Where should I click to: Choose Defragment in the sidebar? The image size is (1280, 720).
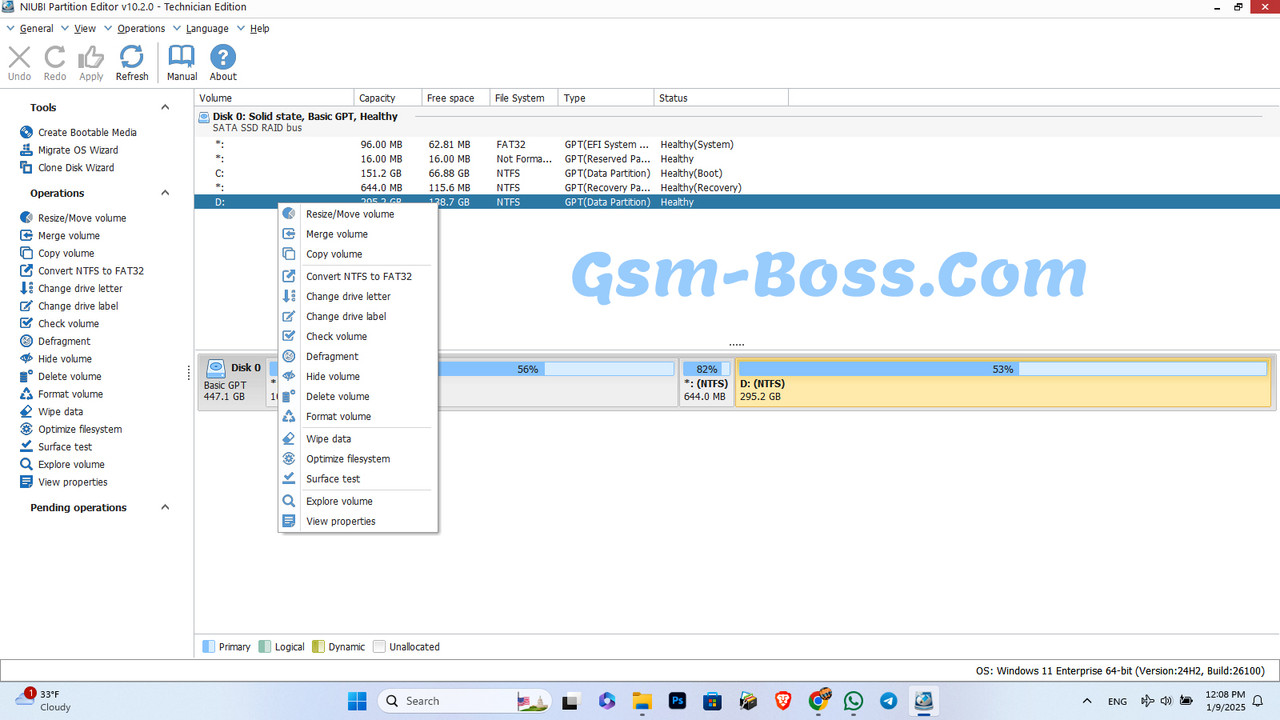pos(55,341)
